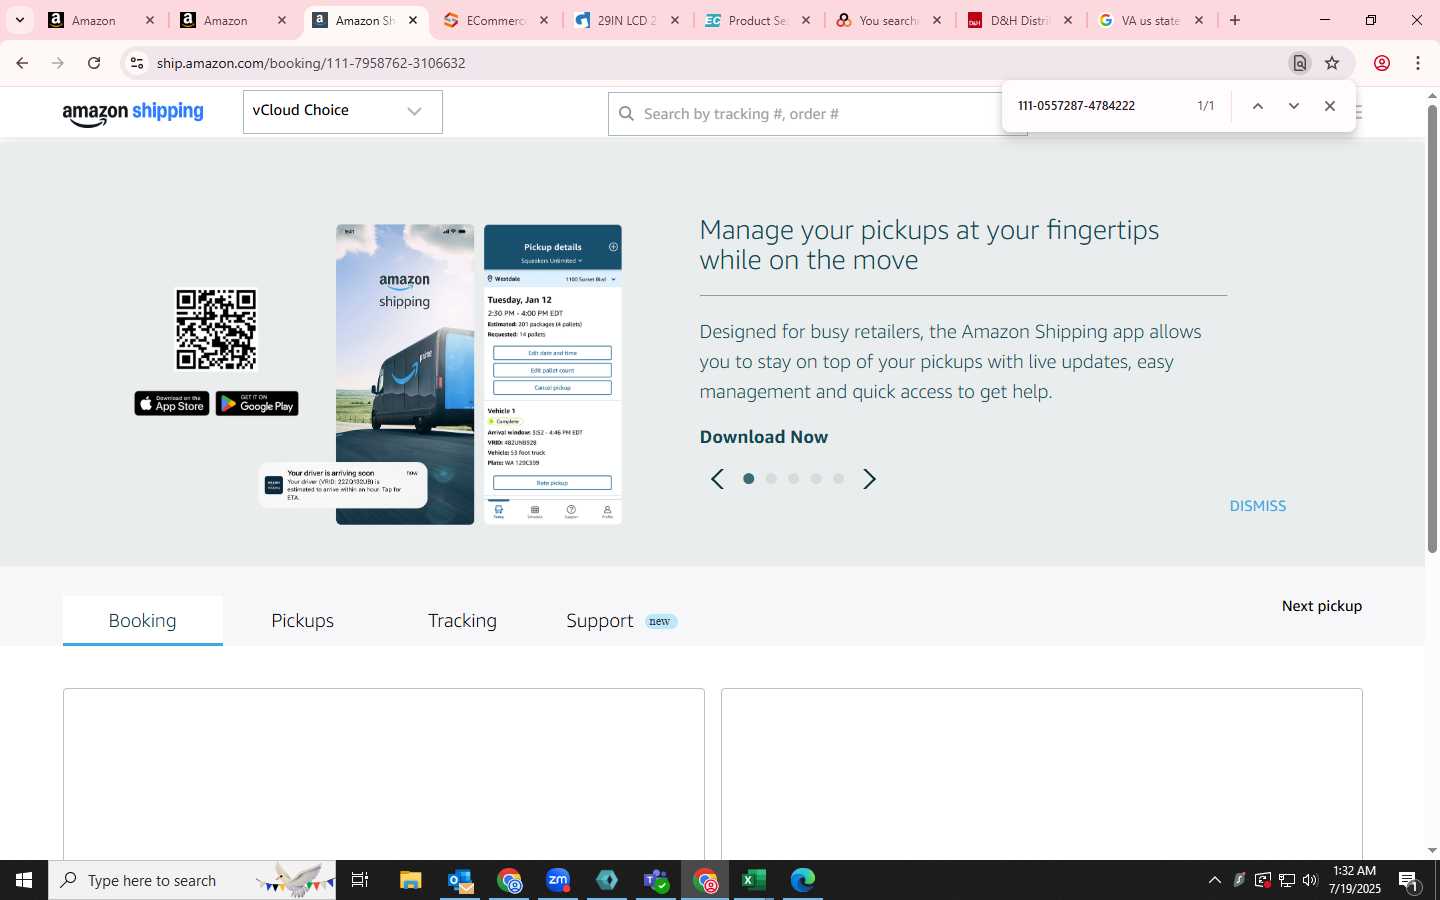Open Excel from taskbar
The image size is (1440, 900).
[754, 880]
